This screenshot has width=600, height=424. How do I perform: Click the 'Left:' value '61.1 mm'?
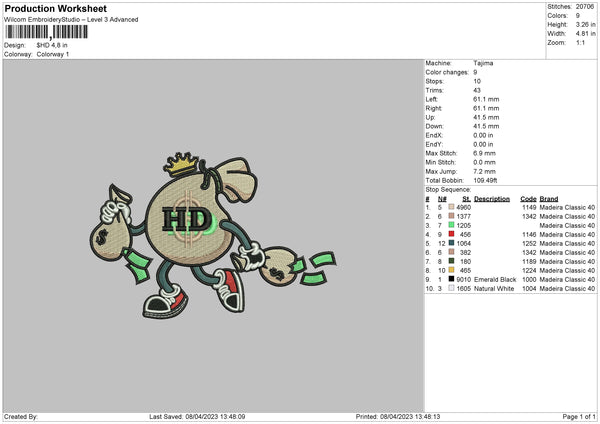click(x=486, y=99)
